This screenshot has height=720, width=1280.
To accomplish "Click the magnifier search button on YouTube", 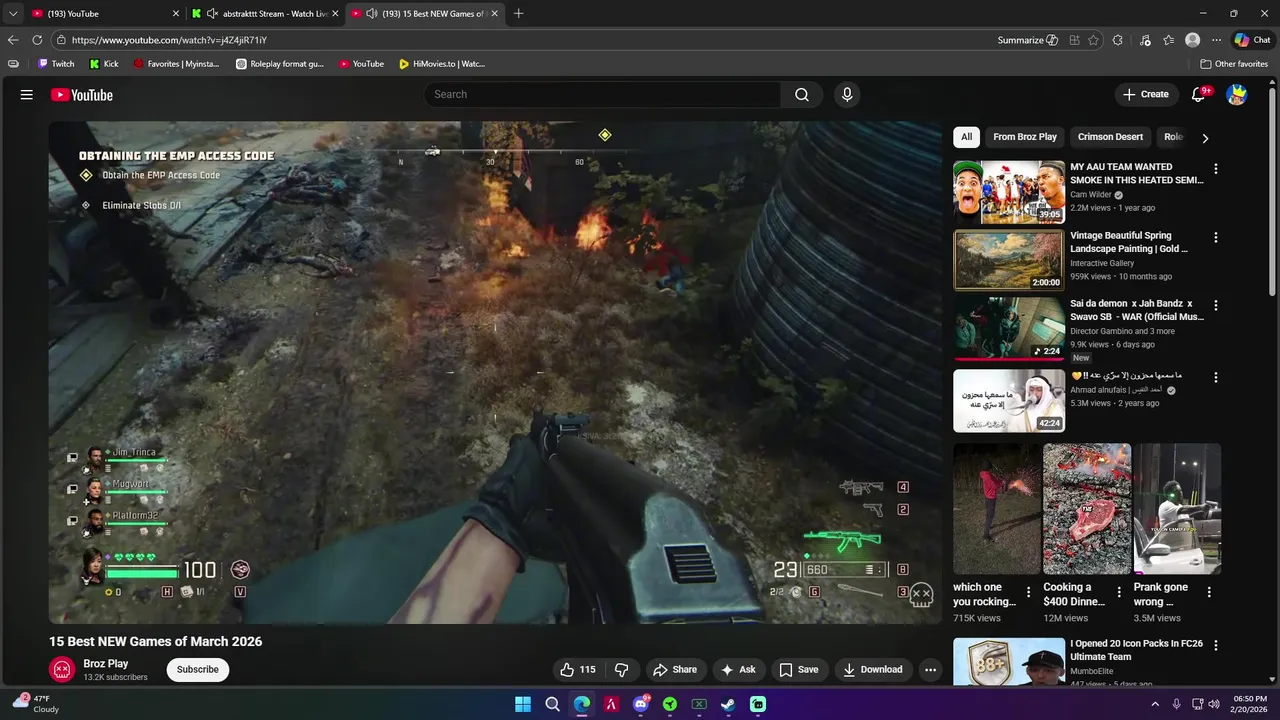I will [x=802, y=94].
